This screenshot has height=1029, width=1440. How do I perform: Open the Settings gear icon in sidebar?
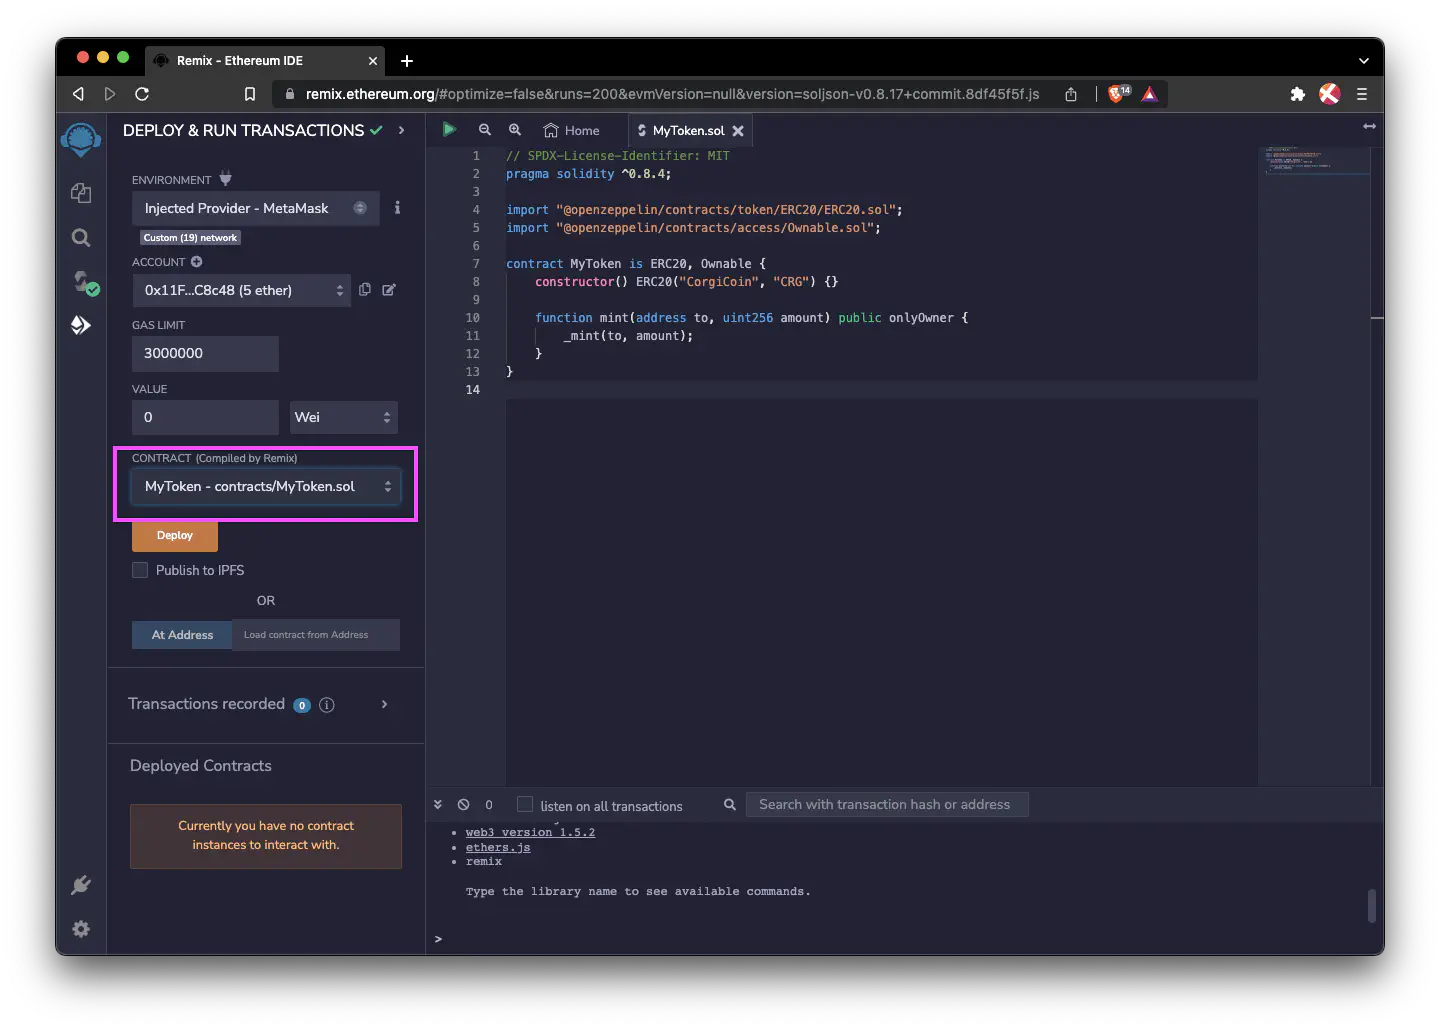click(81, 929)
